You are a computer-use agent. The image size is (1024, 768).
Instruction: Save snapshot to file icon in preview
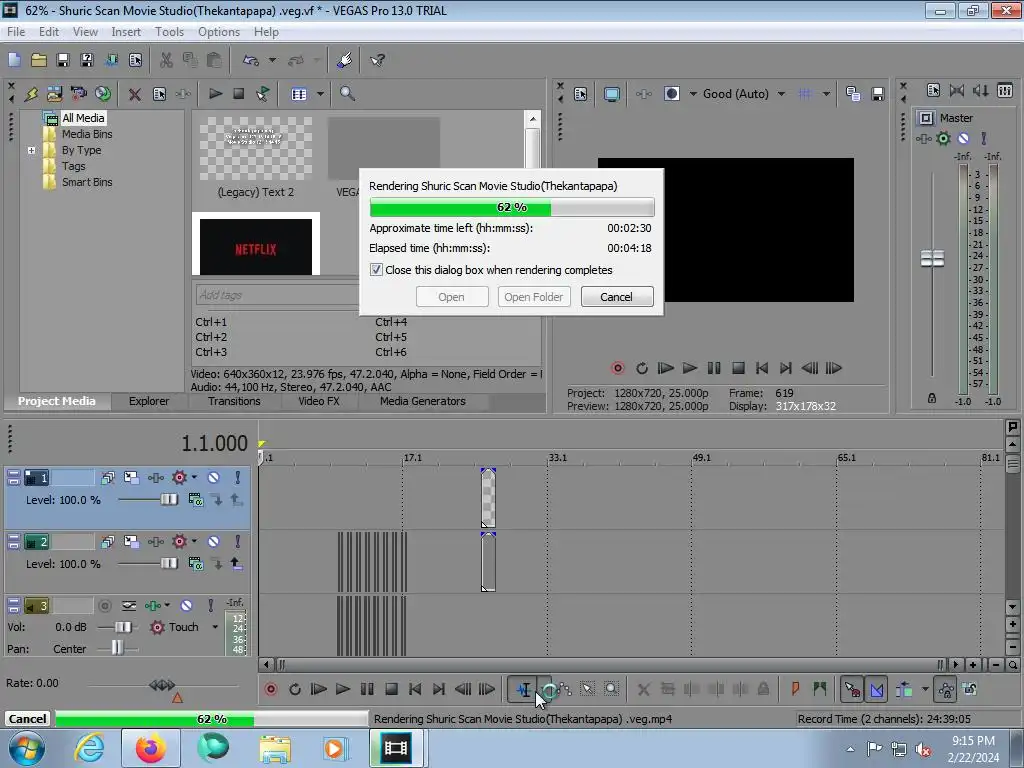coord(878,94)
